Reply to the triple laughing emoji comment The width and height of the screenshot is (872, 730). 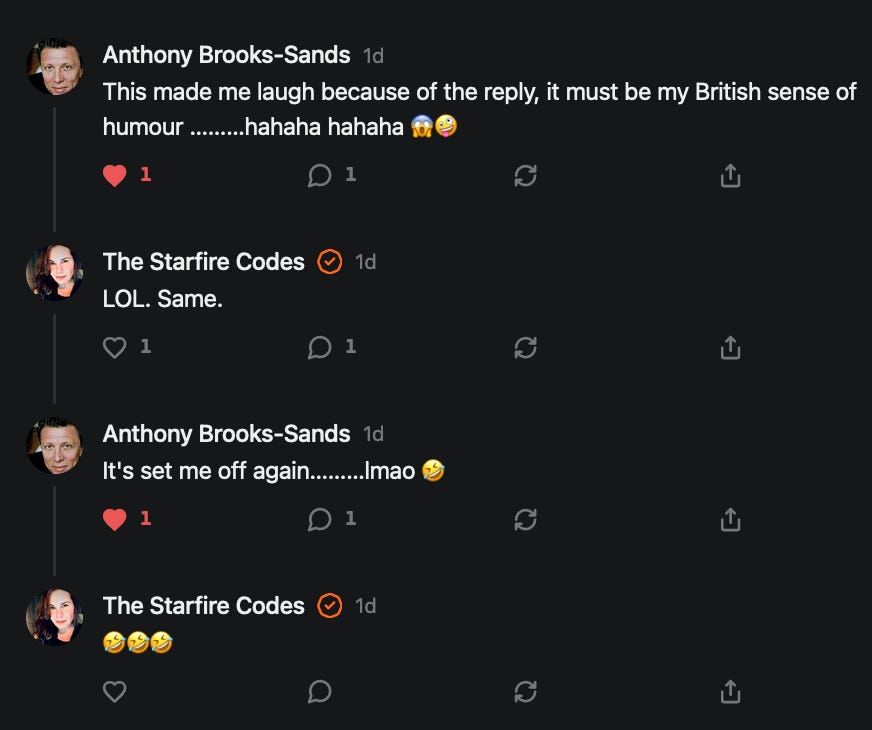click(320, 692)
